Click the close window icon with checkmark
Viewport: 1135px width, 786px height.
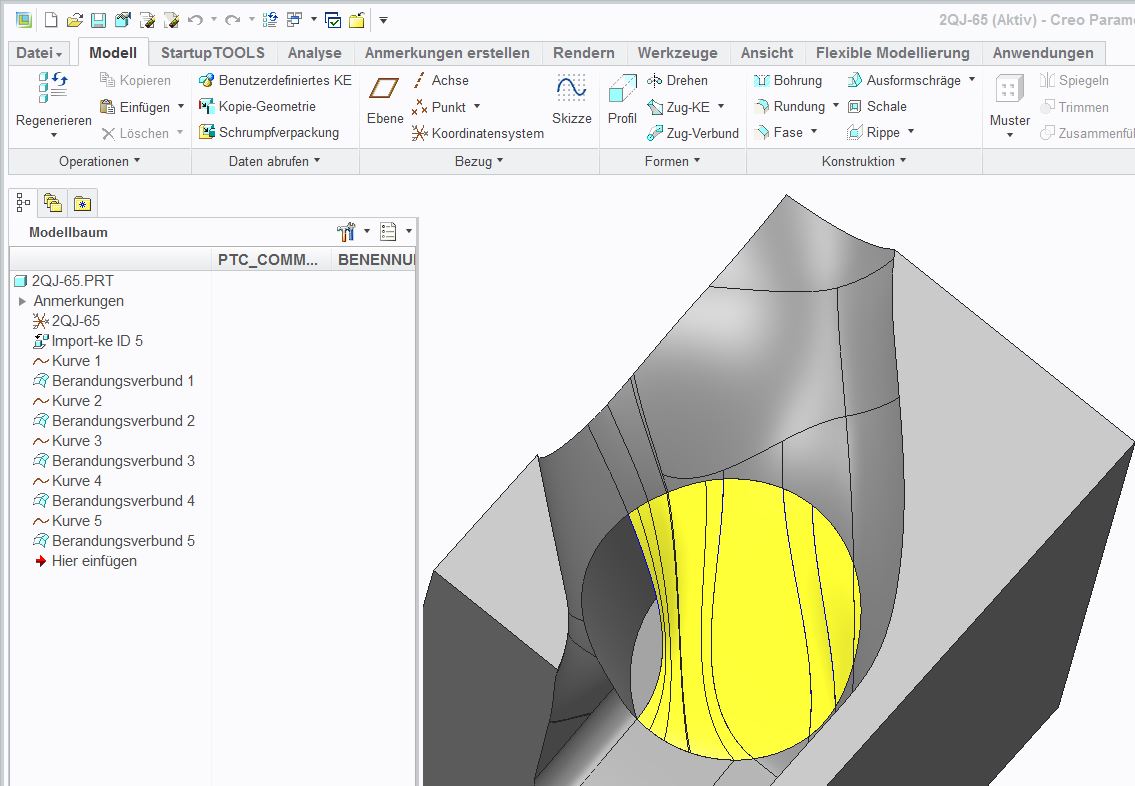[x=333, y=20]
